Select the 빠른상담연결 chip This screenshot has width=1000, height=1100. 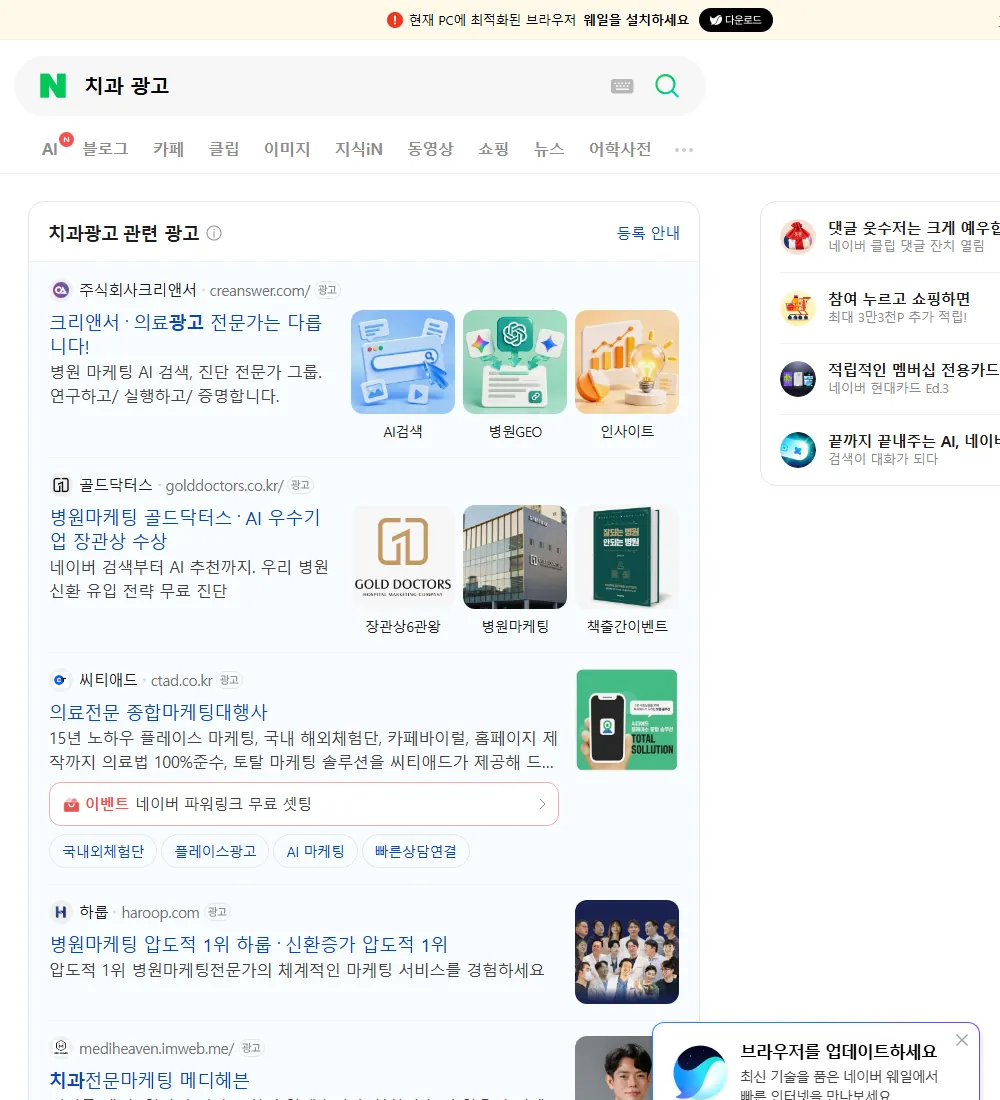pyautogui.click(x=415, y=852)
